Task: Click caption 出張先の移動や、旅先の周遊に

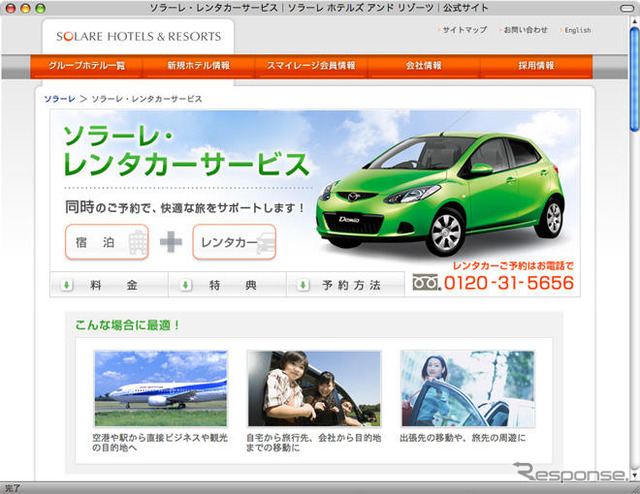Action: pyautogui.click(x=462, y=438)
